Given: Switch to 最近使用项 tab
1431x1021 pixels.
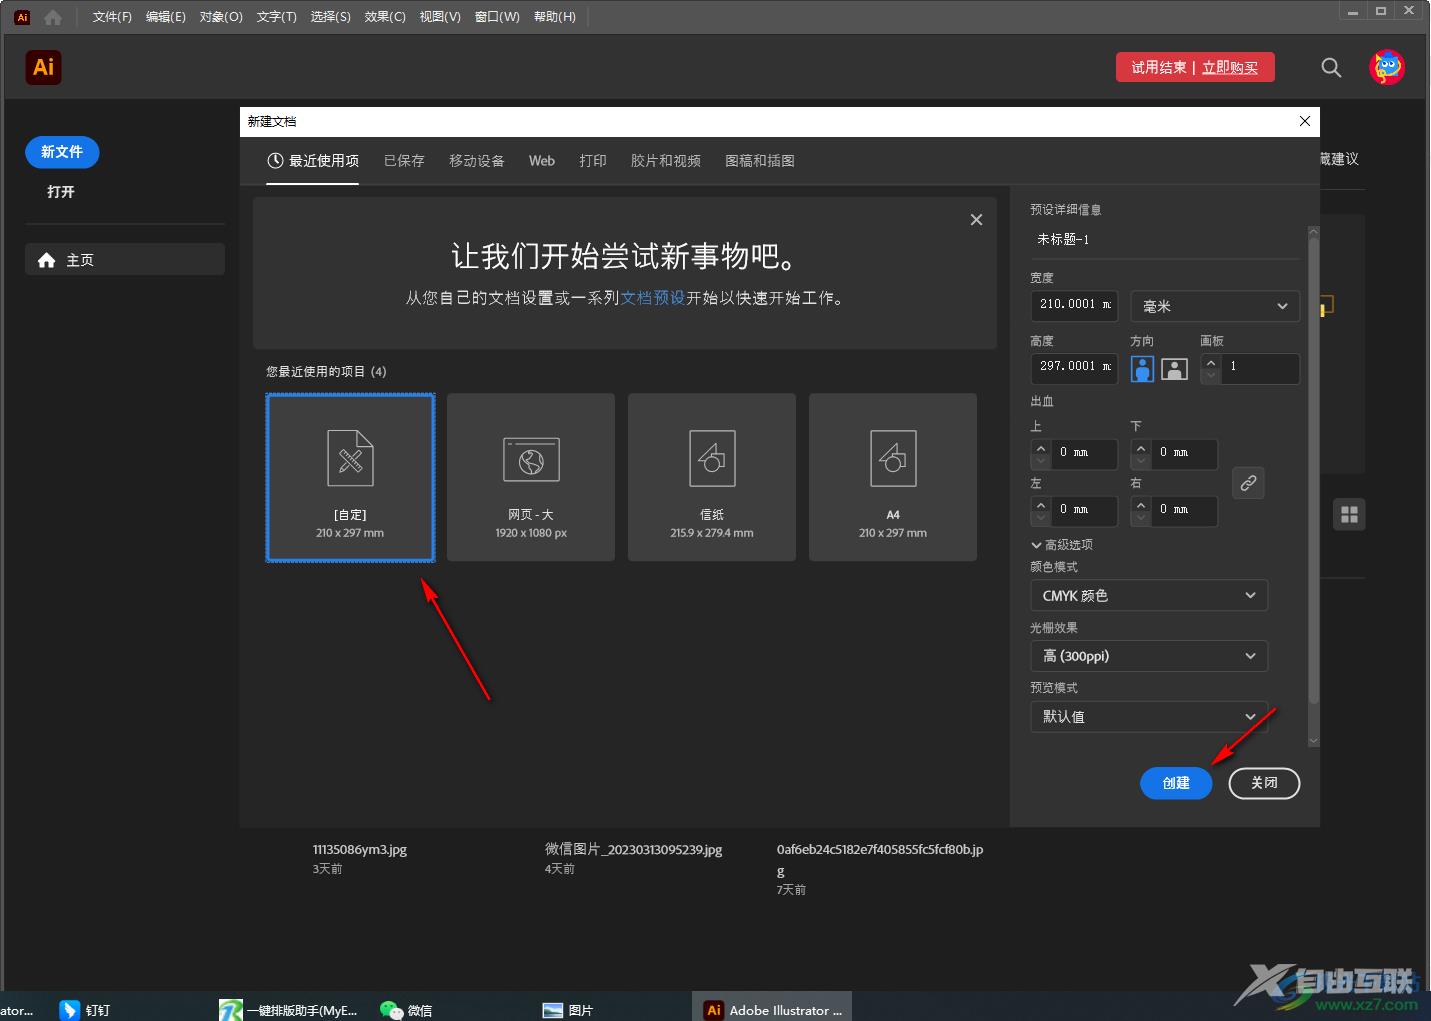Looking at the screenshot, I should pyautogui.click(x=313, y=161).
